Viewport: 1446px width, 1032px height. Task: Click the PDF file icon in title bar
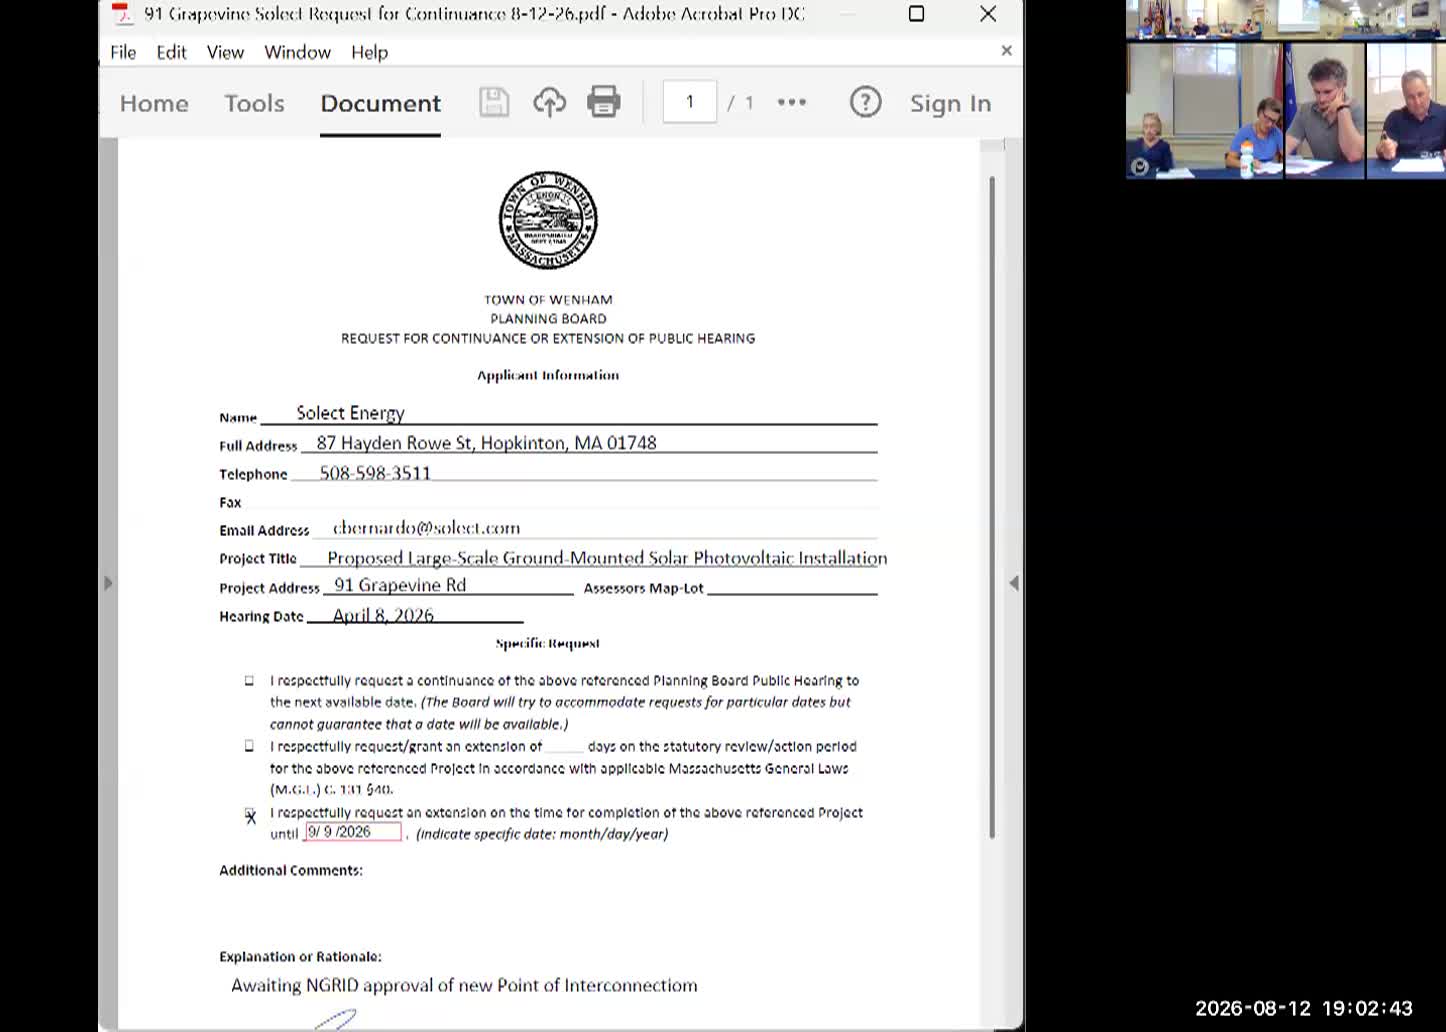[x=122, y=14]
